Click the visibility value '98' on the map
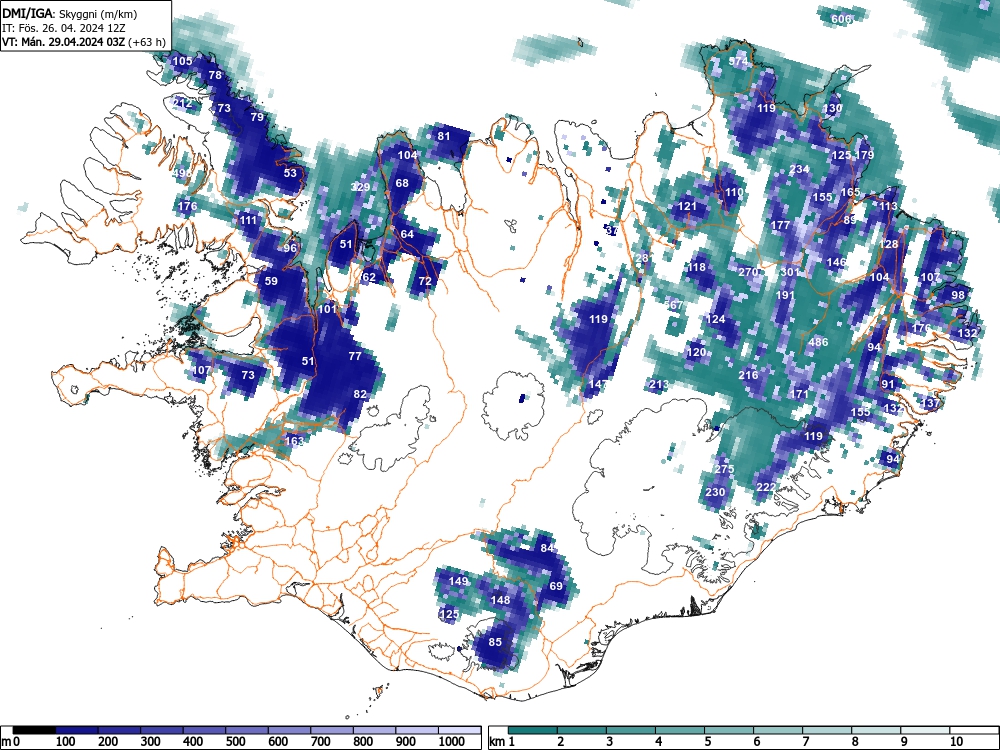 958,295
